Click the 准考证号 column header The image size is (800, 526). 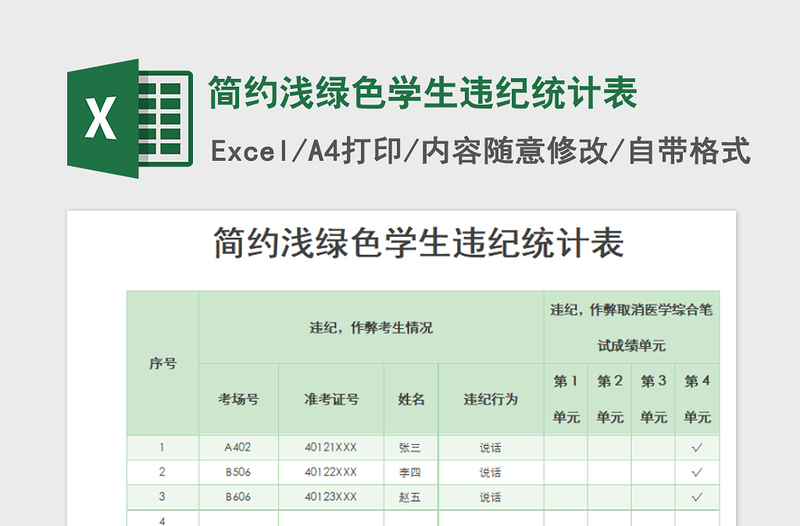pos(331,399)
